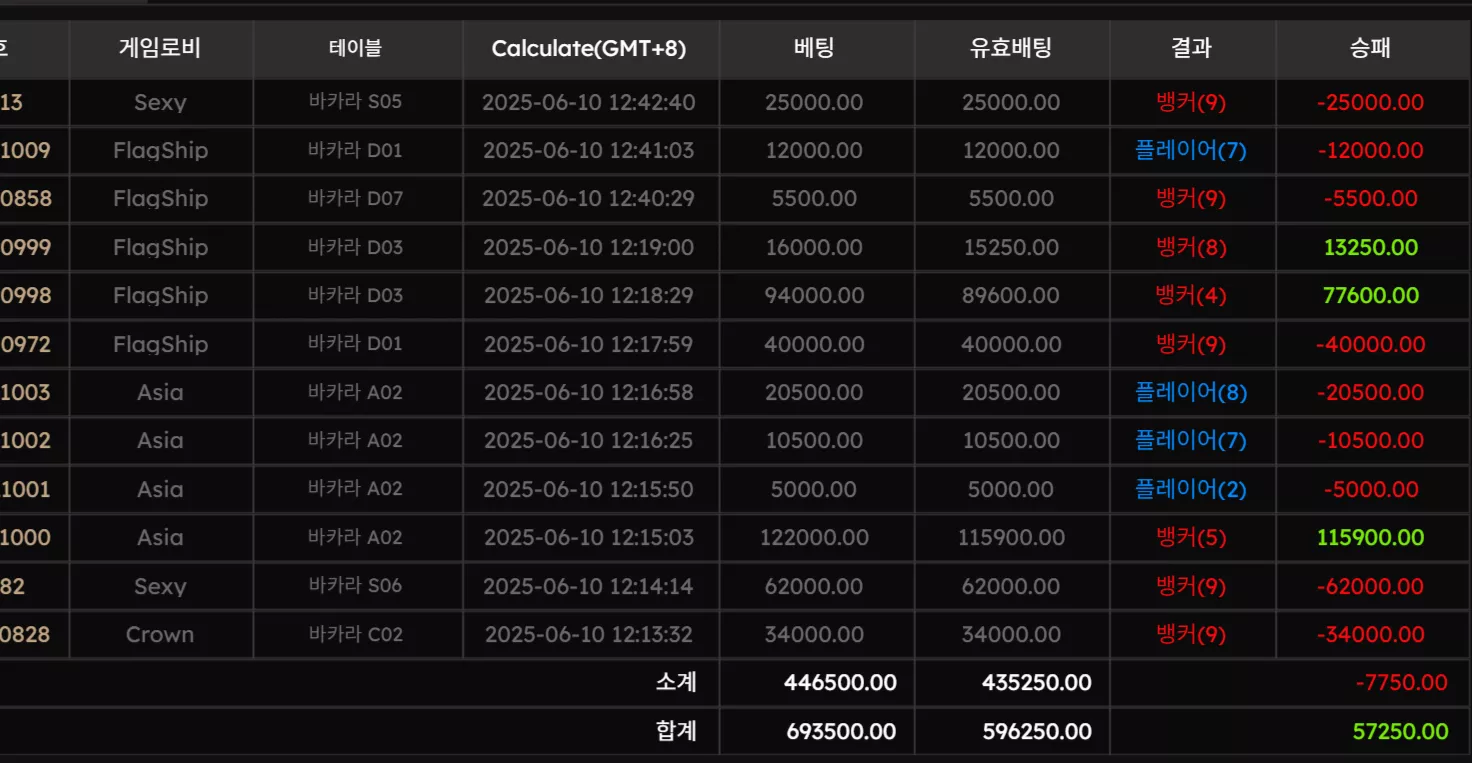The image size is (1472, 763).
Task: Click the 뱅커(4) result cell
Action: (x=1191, y=295)
